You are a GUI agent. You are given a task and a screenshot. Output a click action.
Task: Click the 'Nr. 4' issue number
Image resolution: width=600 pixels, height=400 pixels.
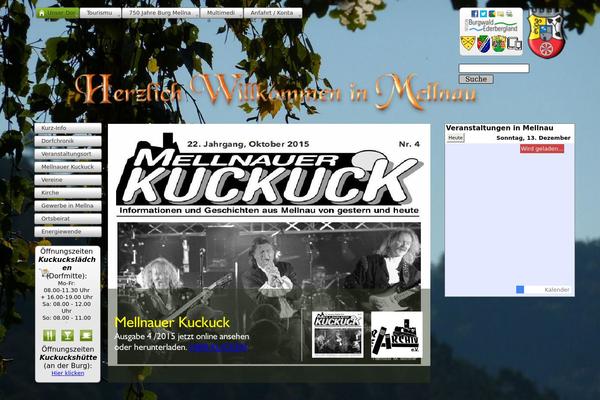click(409, 144)
